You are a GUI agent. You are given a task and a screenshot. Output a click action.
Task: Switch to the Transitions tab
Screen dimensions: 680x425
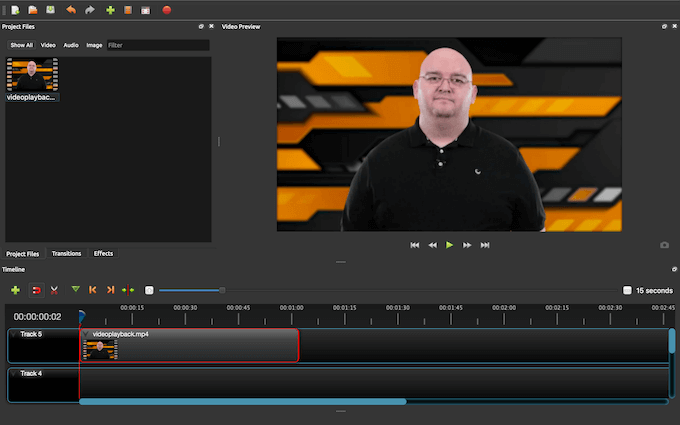(66, 253)
